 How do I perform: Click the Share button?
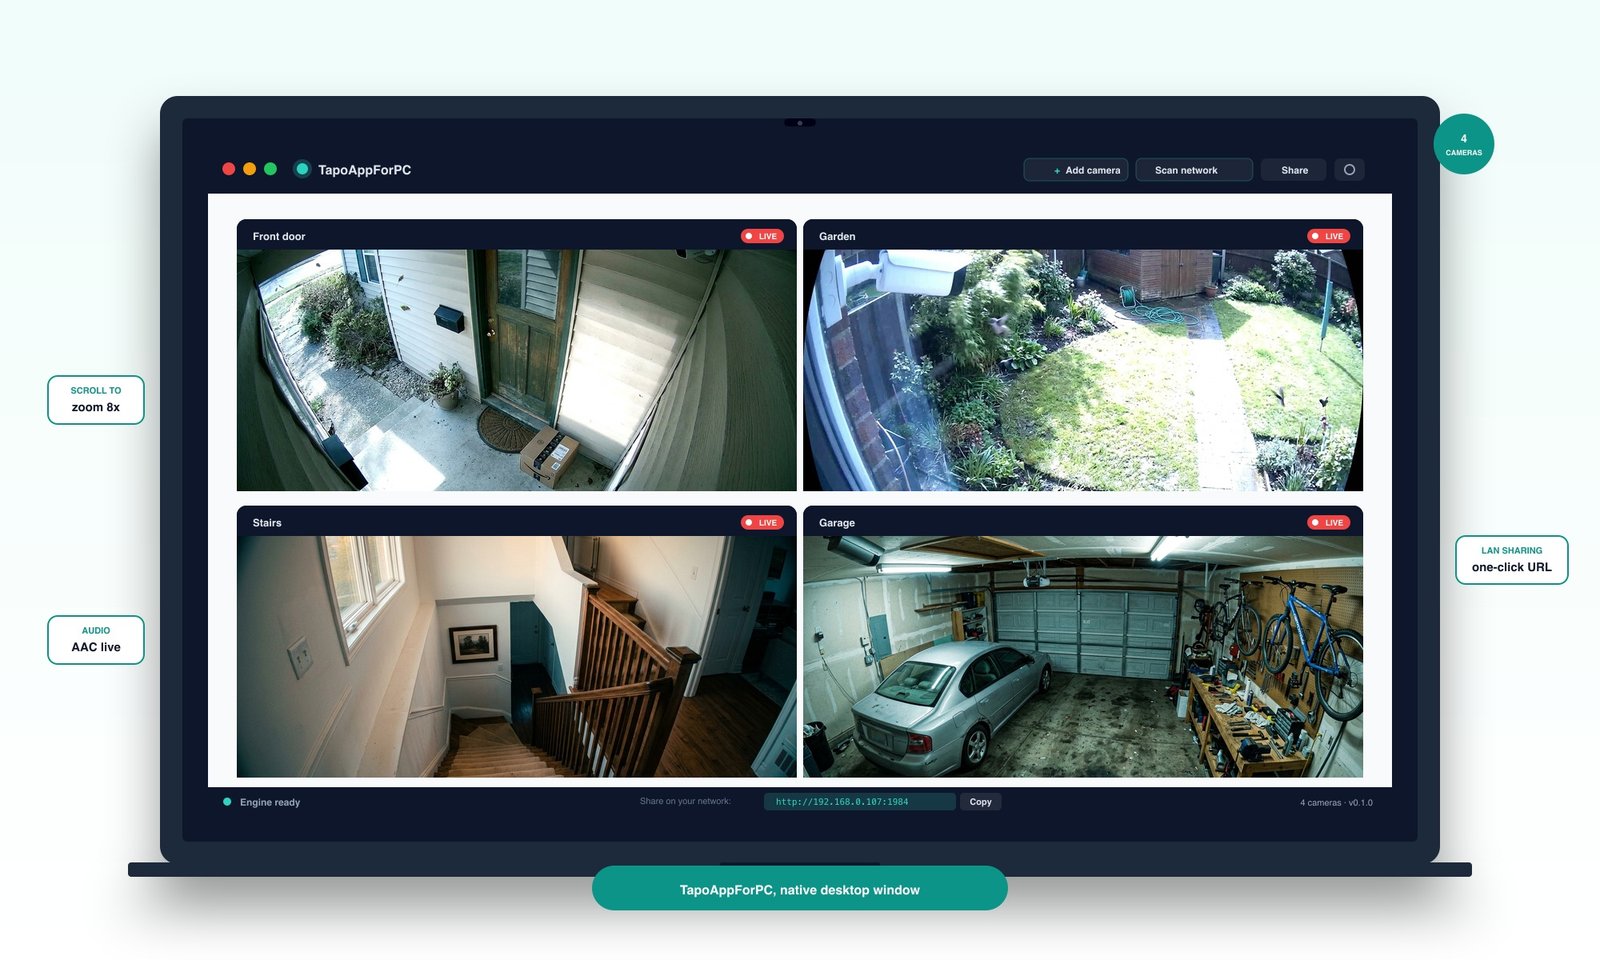[x=1294, y=170]
